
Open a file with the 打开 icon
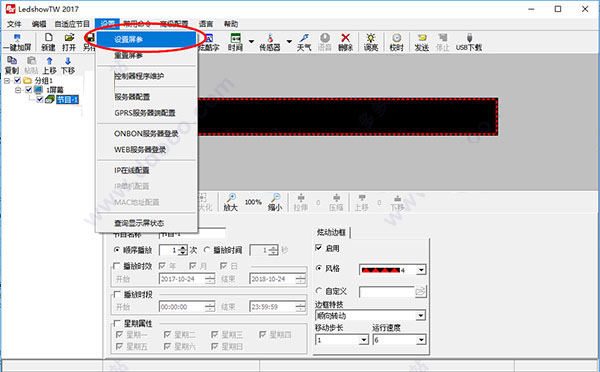[69, 42]
